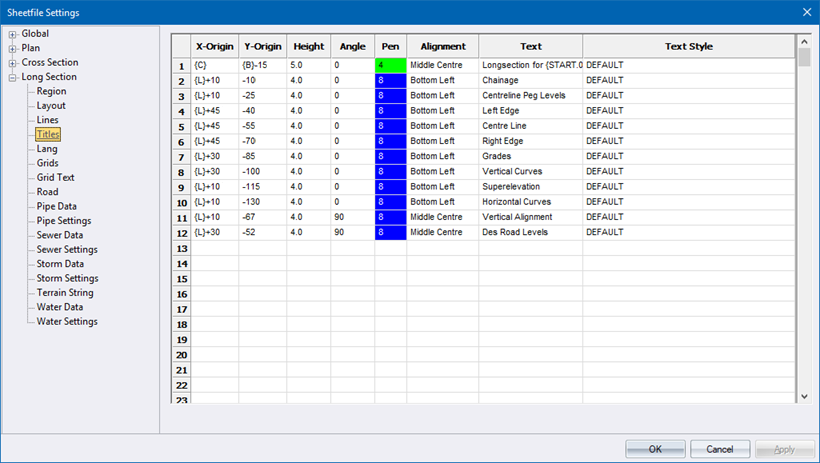The width and height of the screenshot is (820, 463).
Task: Open Terrain String settings
Action: point(65,293)
